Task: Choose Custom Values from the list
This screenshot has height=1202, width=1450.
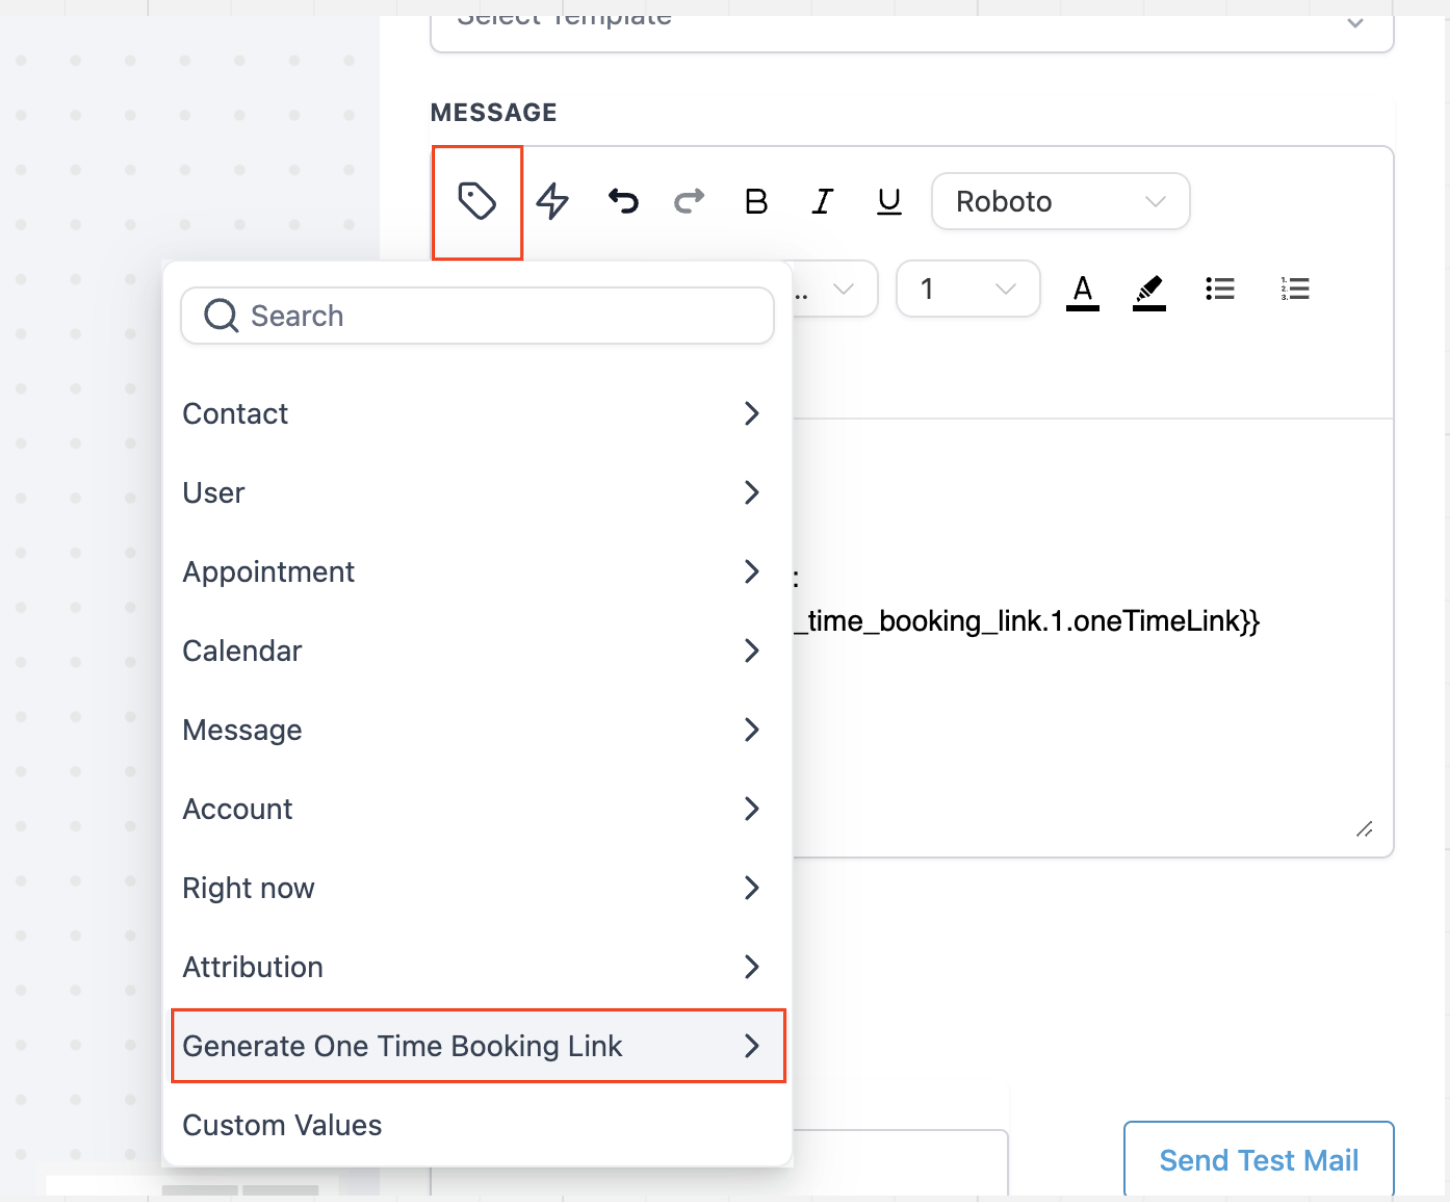Action: pyautogui.click(x=283, y=1125)
